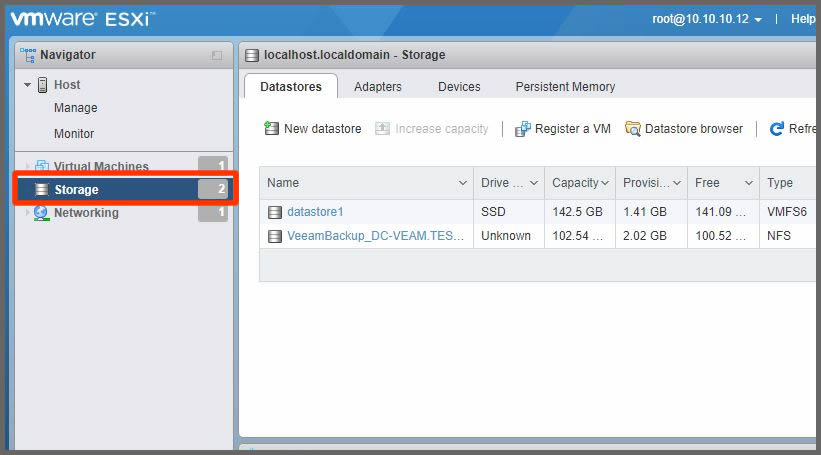Select Host in the Navigator
The image size is (821, 455).
(67, 85)
